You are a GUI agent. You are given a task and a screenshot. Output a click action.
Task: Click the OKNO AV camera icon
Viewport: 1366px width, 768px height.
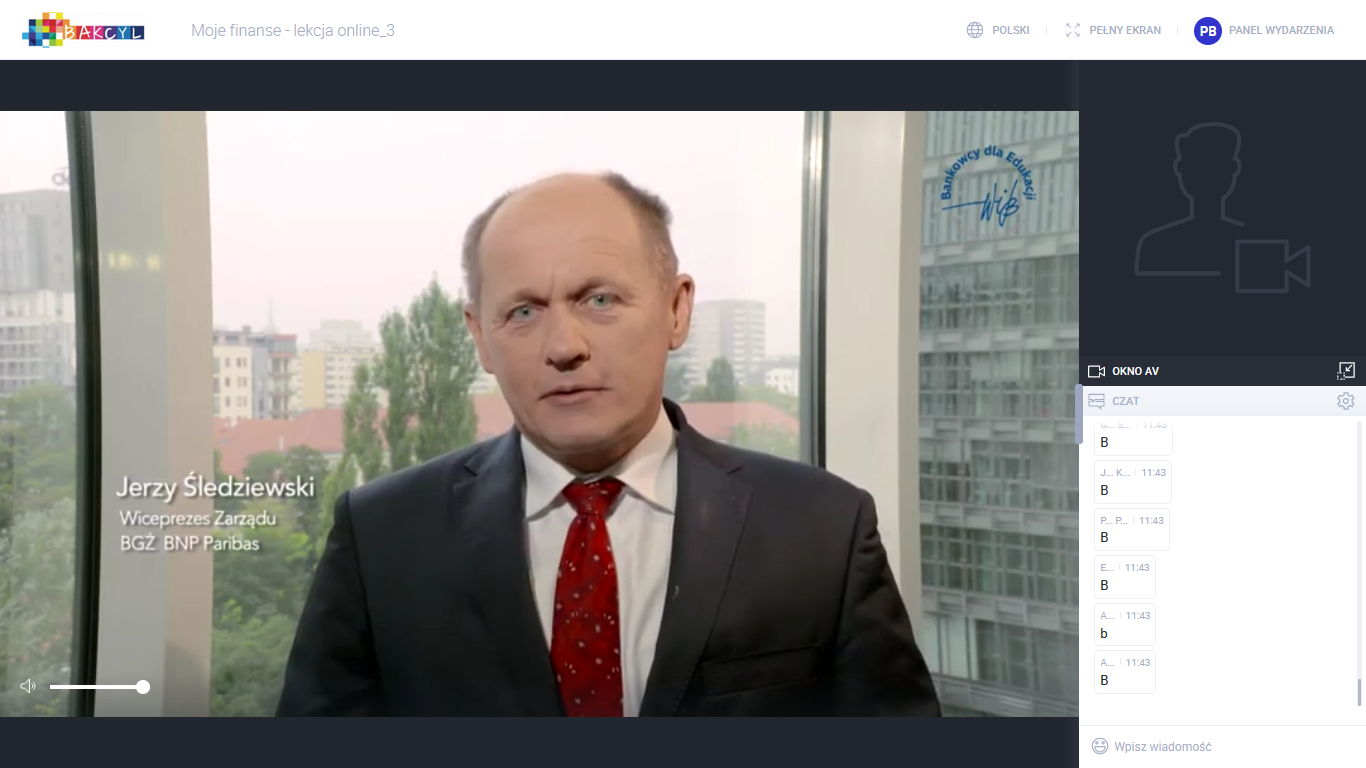1096,371
